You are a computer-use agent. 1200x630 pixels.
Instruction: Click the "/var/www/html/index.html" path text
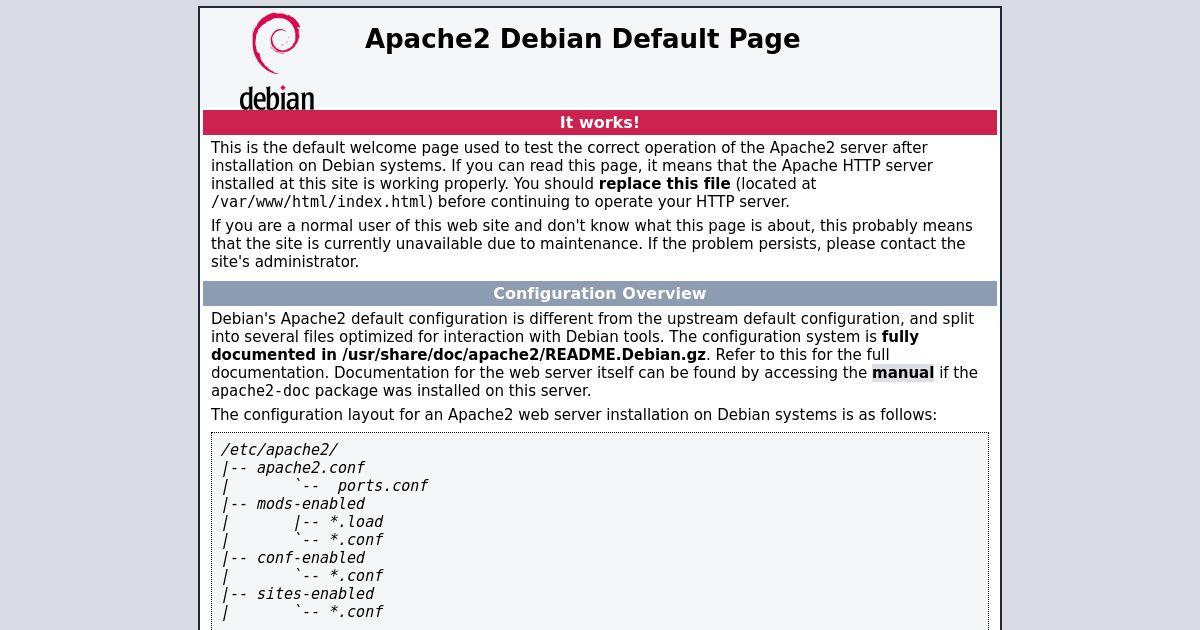[x=321, y=202]
